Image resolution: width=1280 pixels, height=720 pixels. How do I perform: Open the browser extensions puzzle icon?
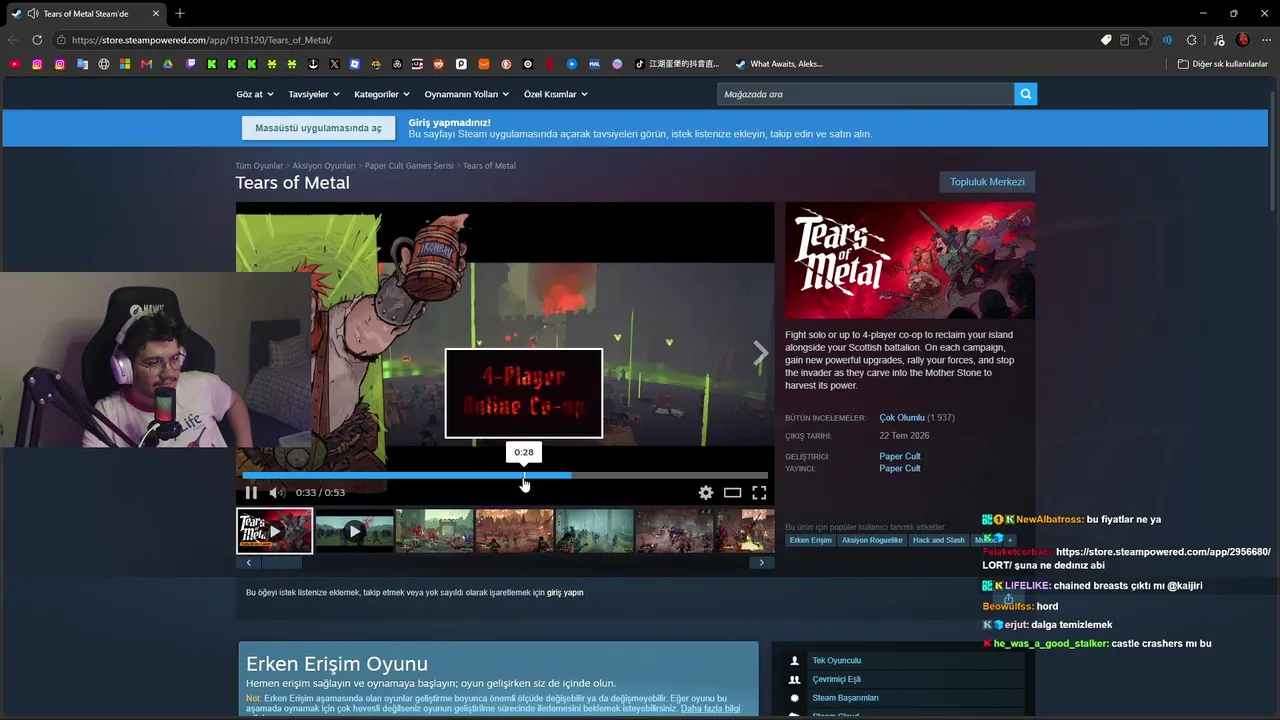pos(1191,40)
